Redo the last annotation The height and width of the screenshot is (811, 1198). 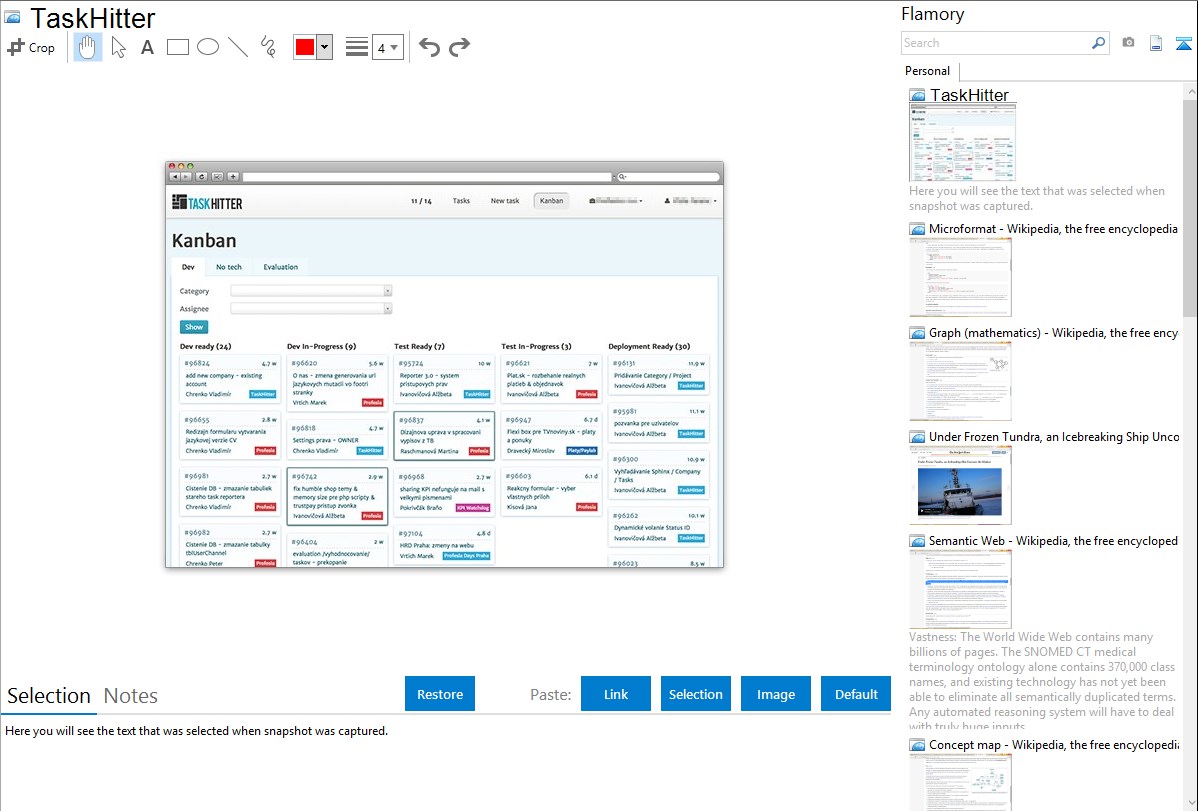point(459,47)
